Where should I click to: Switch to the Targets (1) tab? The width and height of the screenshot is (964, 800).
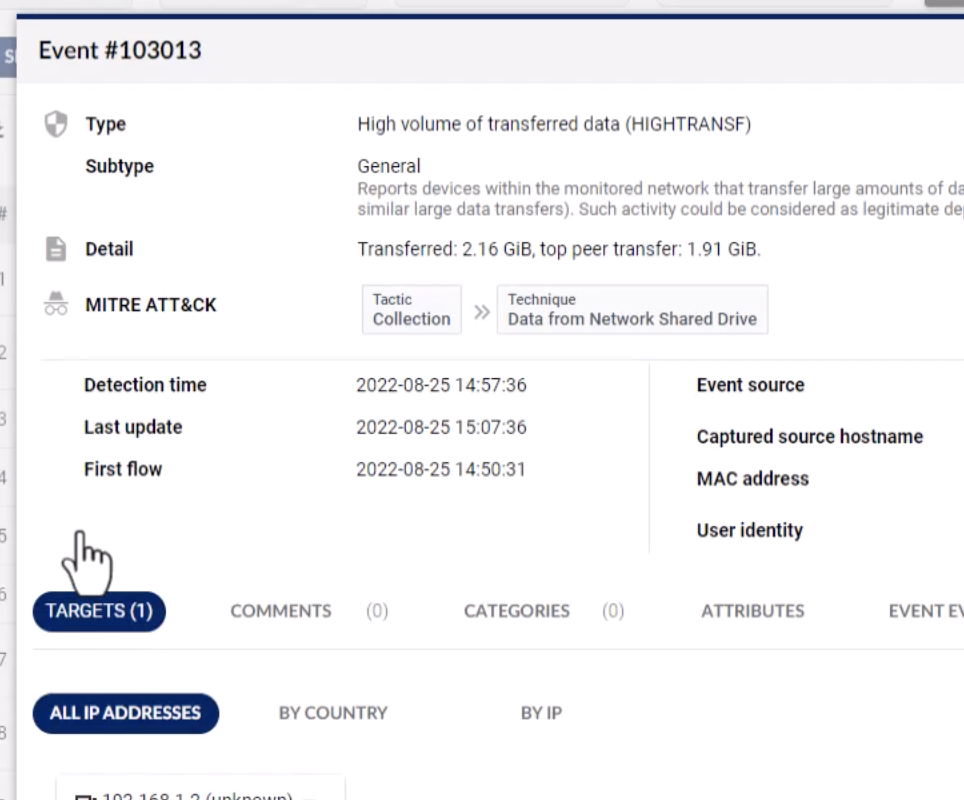[x=99, y=611]
